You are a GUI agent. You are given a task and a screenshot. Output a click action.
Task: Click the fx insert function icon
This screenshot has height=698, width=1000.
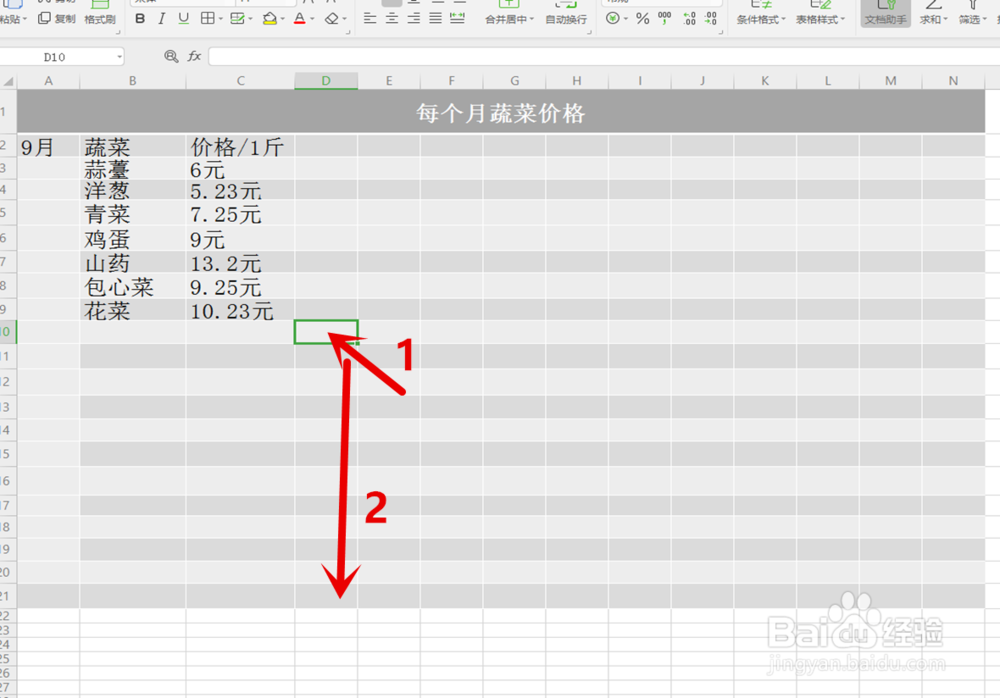pyautogui.click(x=194, y=56)
